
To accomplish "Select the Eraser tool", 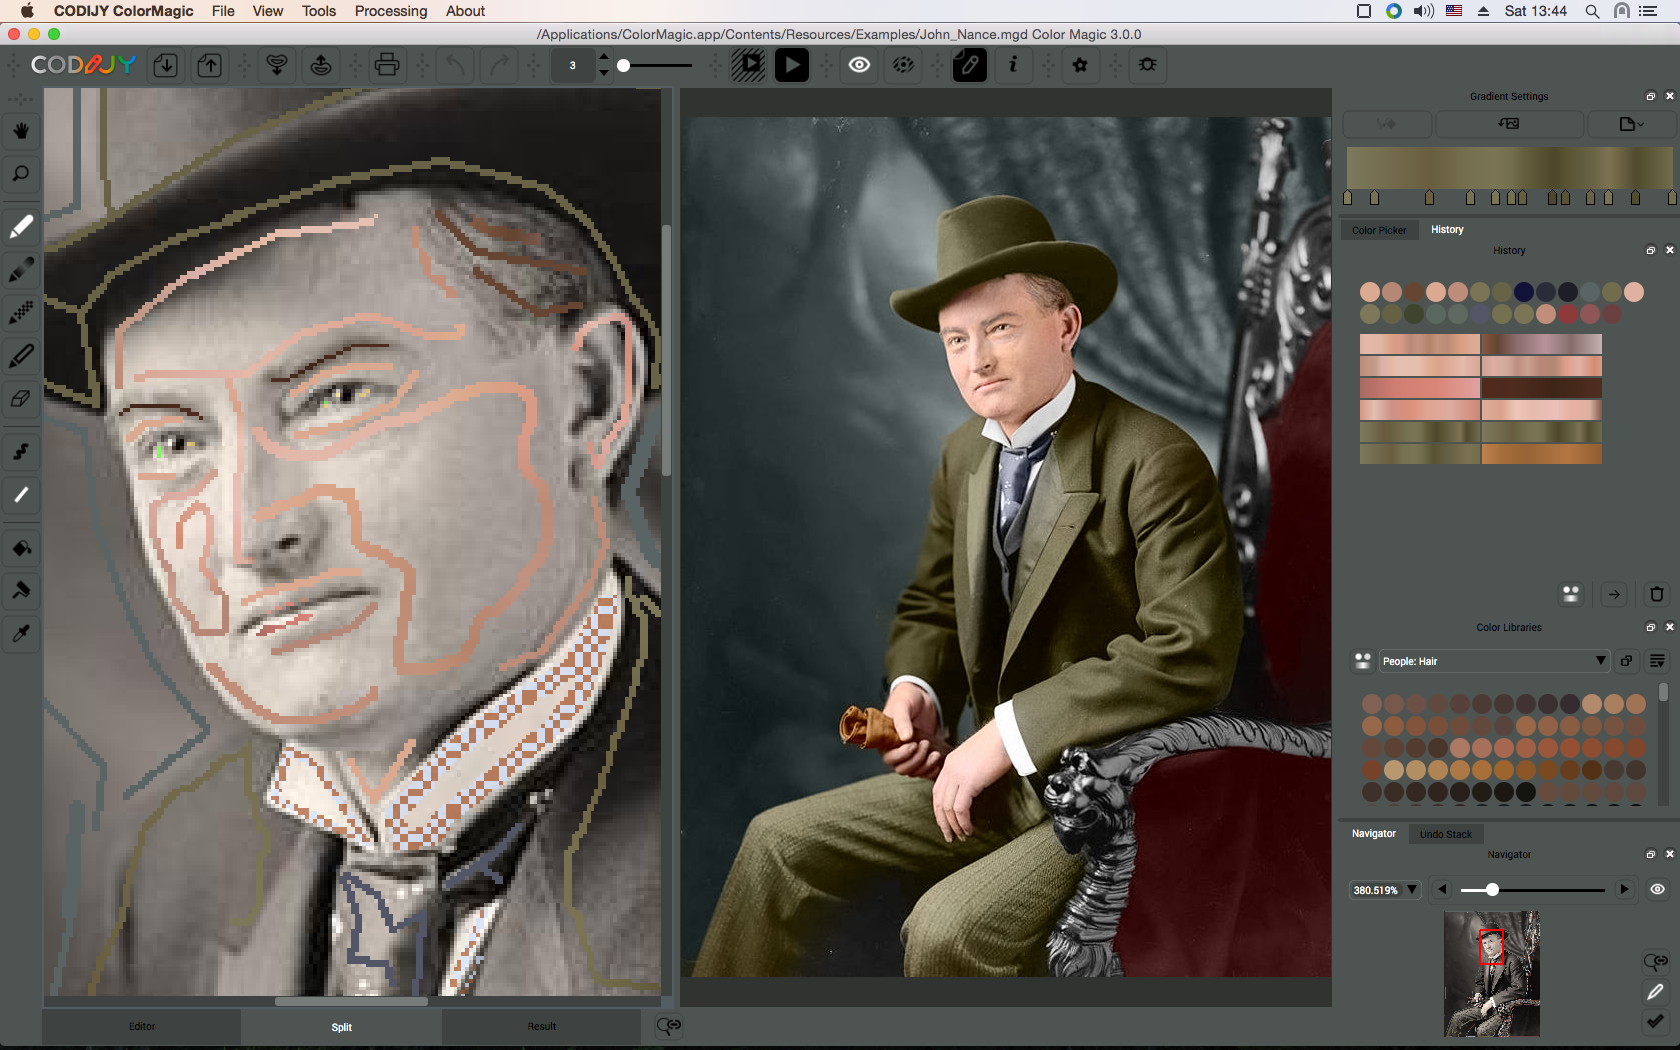I will 21,398.
